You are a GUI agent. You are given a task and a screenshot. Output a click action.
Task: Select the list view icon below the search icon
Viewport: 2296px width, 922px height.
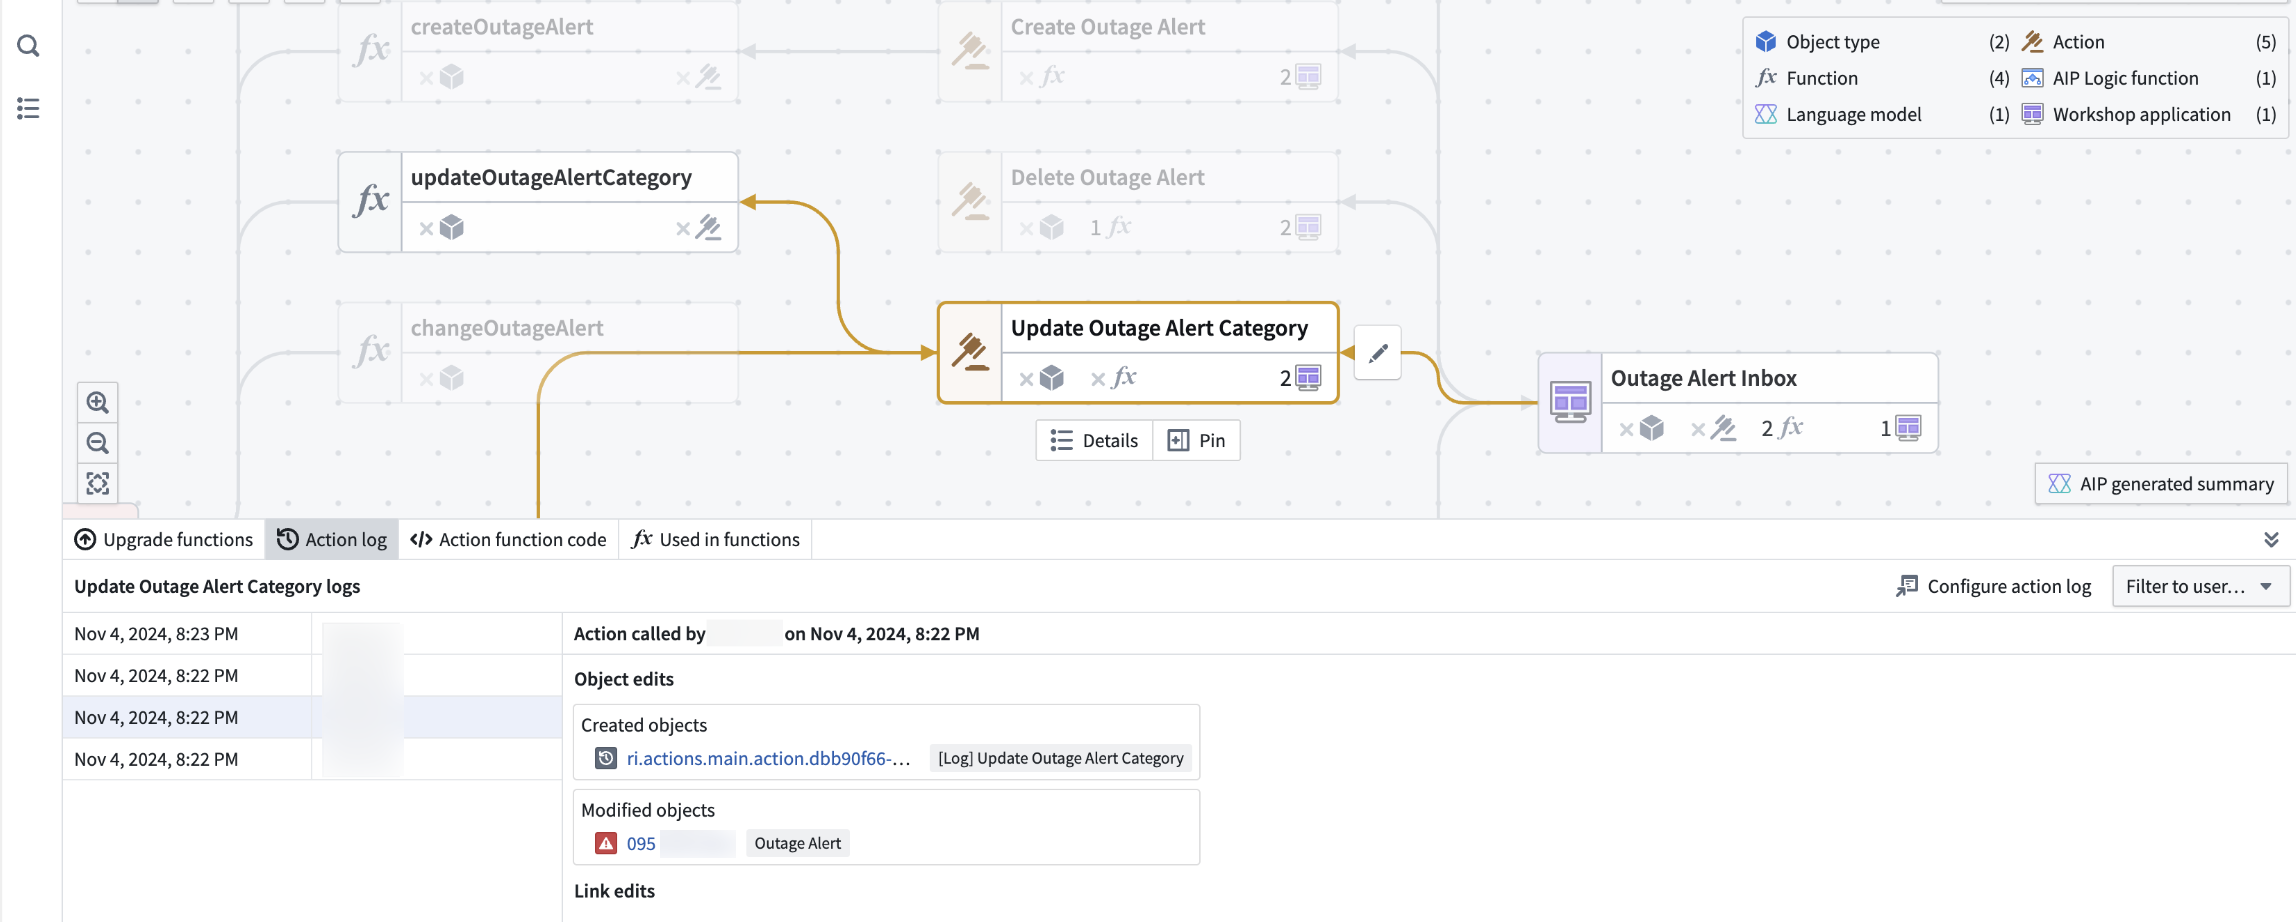[x=28, y=109]
